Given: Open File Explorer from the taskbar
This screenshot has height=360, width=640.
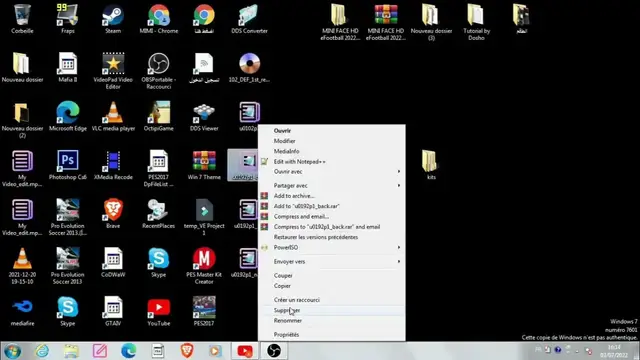Looking at the screenshot, I should (71, 351).
